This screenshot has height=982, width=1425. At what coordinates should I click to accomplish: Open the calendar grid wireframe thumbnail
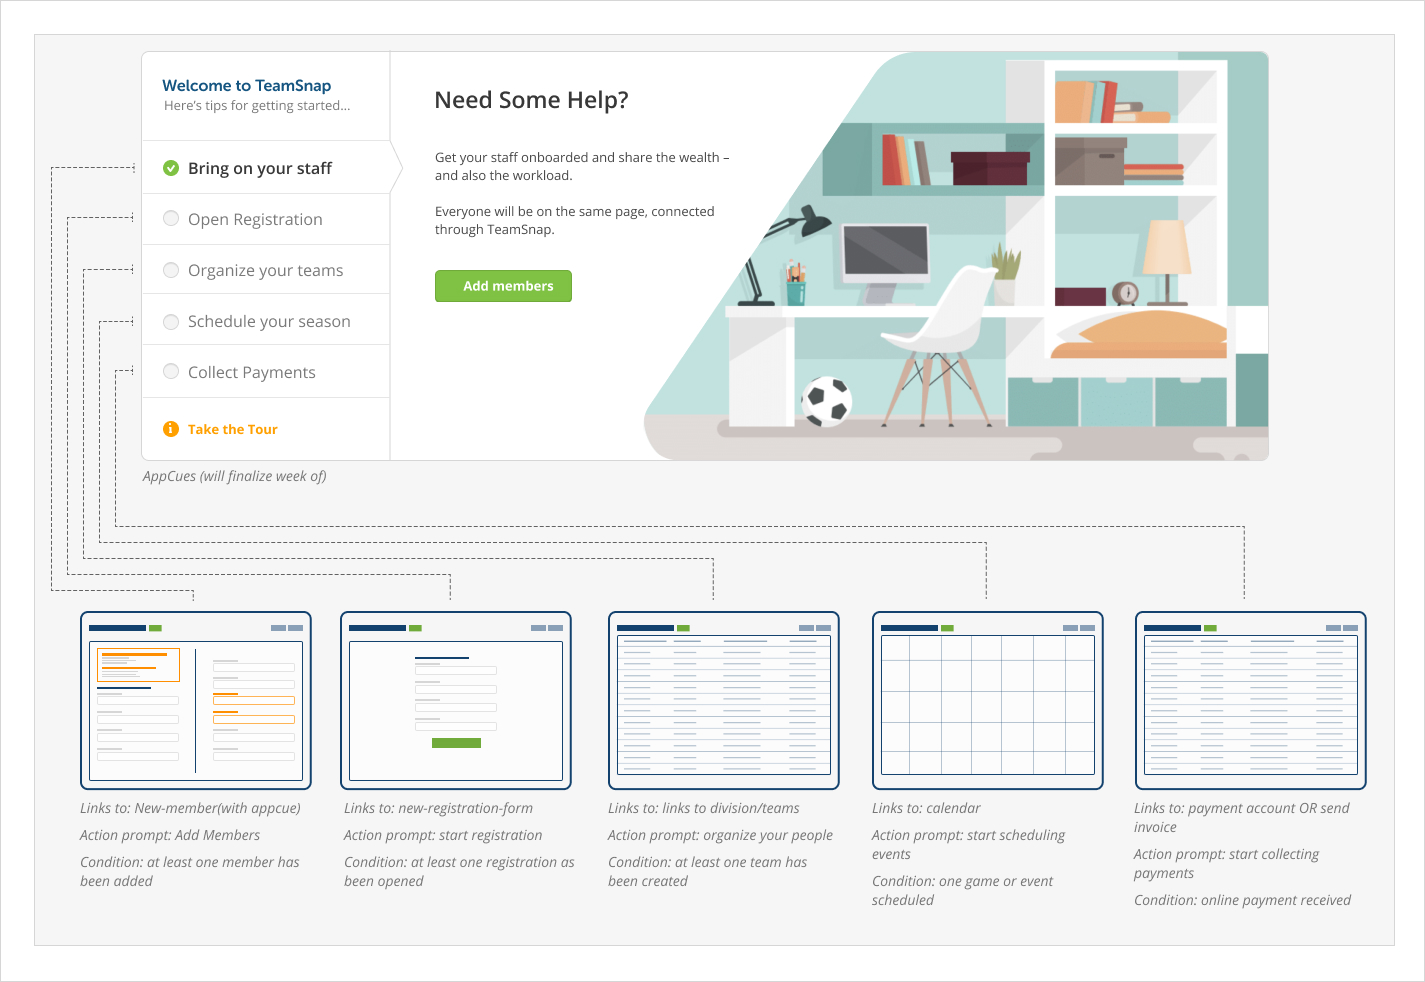(988, 700)
